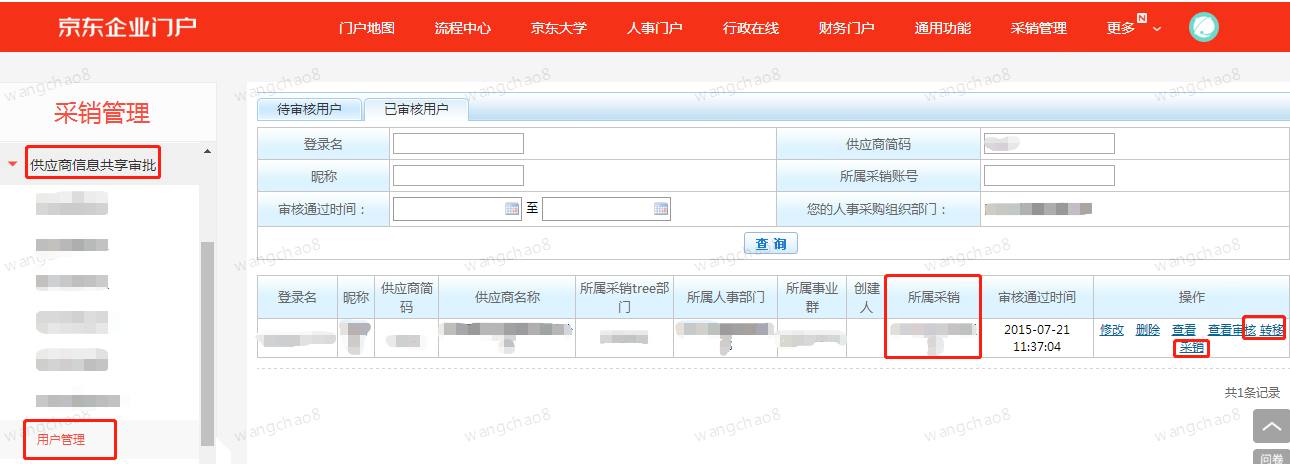Switch to the 待审核用户 tab

pyautogui.click(x=309, y=109)
